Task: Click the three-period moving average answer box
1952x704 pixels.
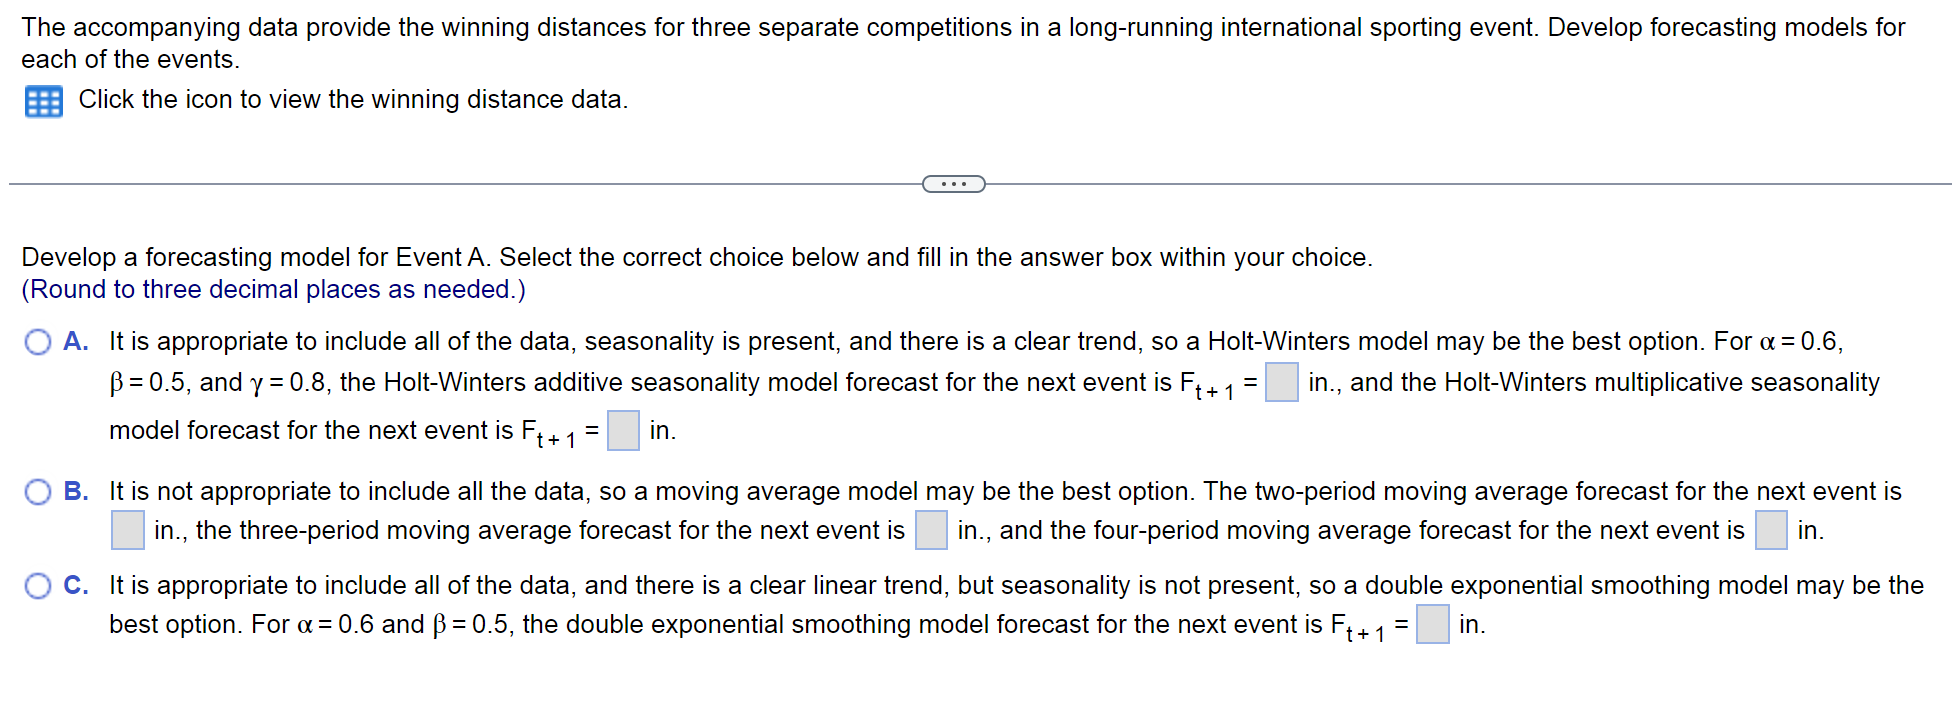Action: point(930,531)
